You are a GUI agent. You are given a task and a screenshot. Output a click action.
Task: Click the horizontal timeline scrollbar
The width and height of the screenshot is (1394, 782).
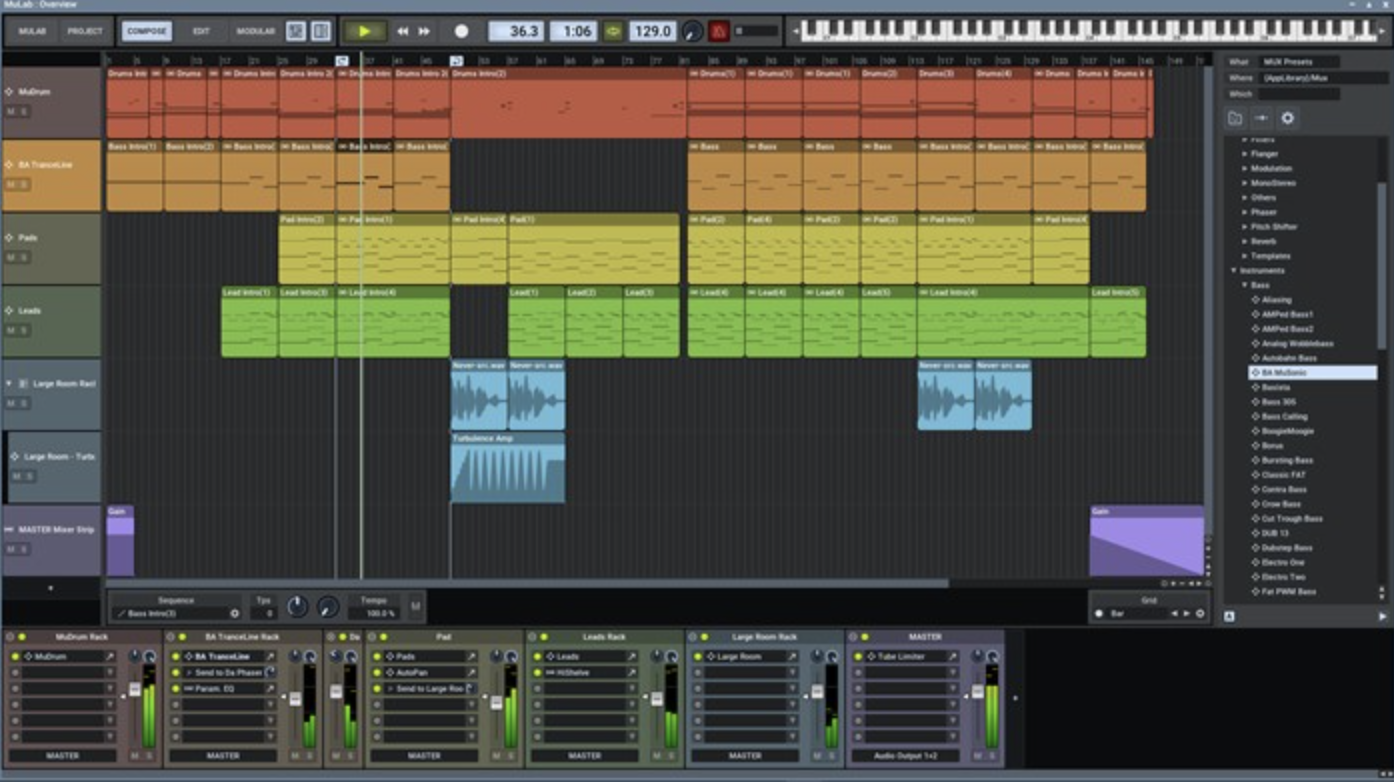[528, 583]
